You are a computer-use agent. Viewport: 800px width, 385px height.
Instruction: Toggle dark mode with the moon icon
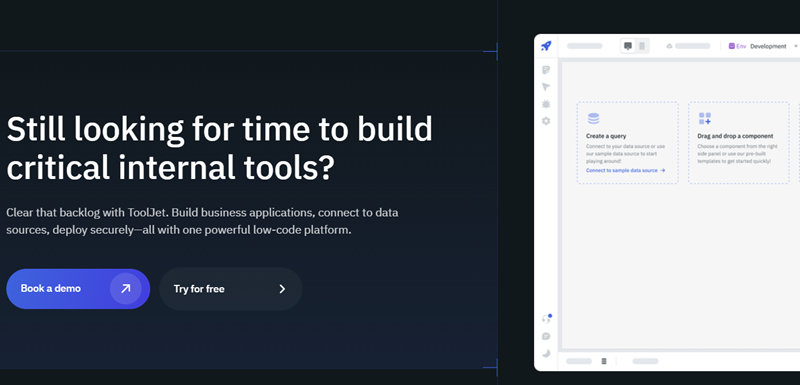tap(546, 353)
